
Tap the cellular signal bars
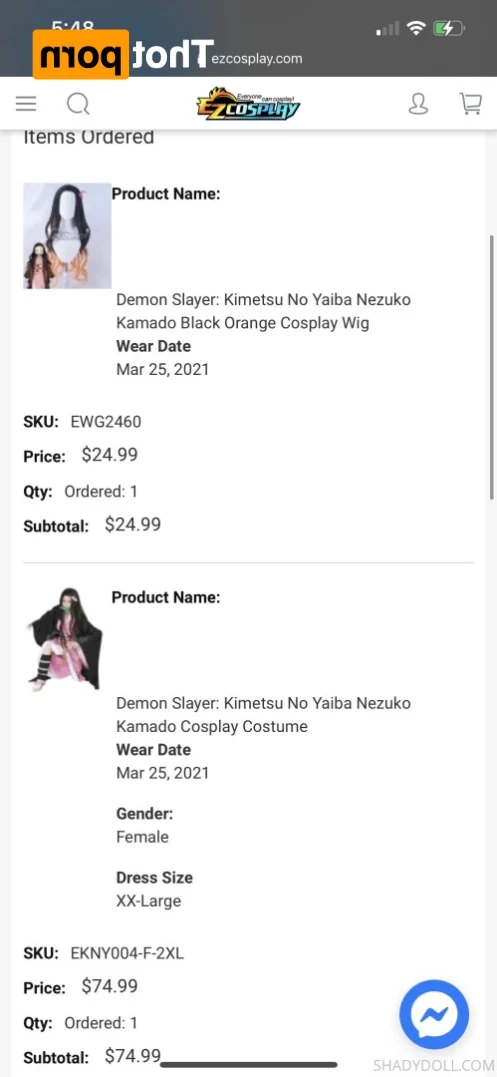[388, 29]
